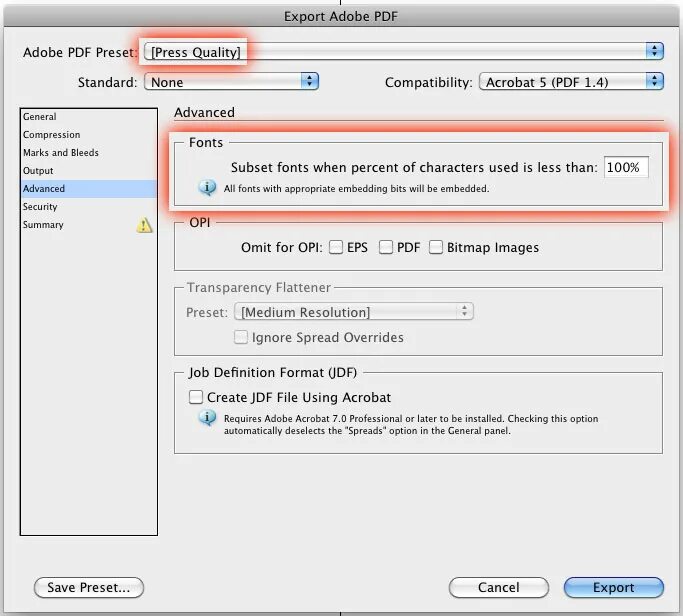Click the "Requires Adobe Acrobat 7.0 Professional" note
The image size is (683, 616).
[411, 424]
